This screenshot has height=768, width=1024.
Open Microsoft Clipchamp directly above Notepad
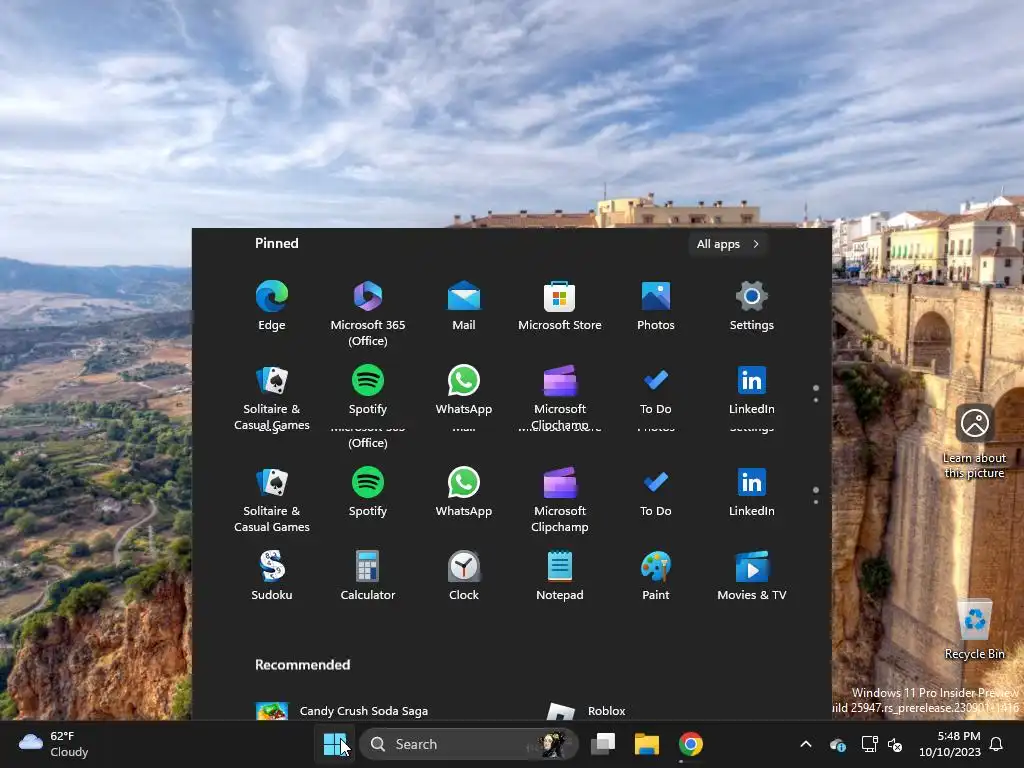560,499
